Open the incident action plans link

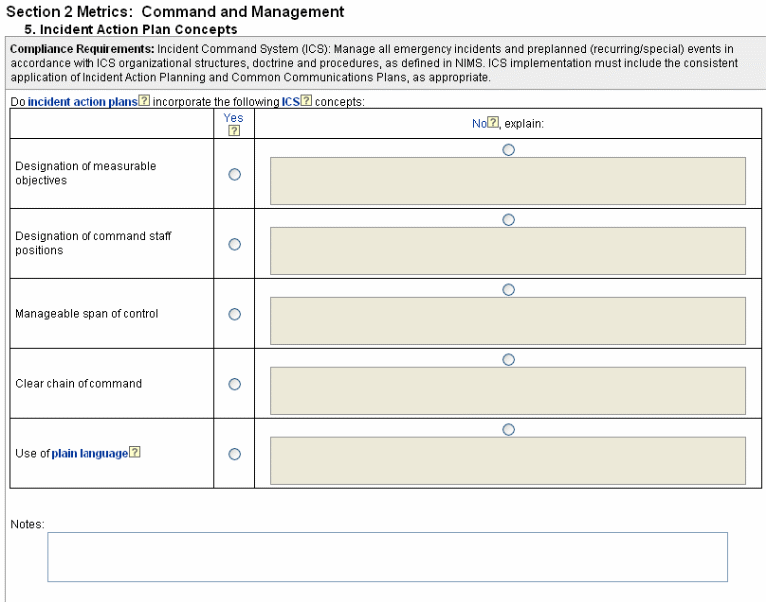pos(82,102)
